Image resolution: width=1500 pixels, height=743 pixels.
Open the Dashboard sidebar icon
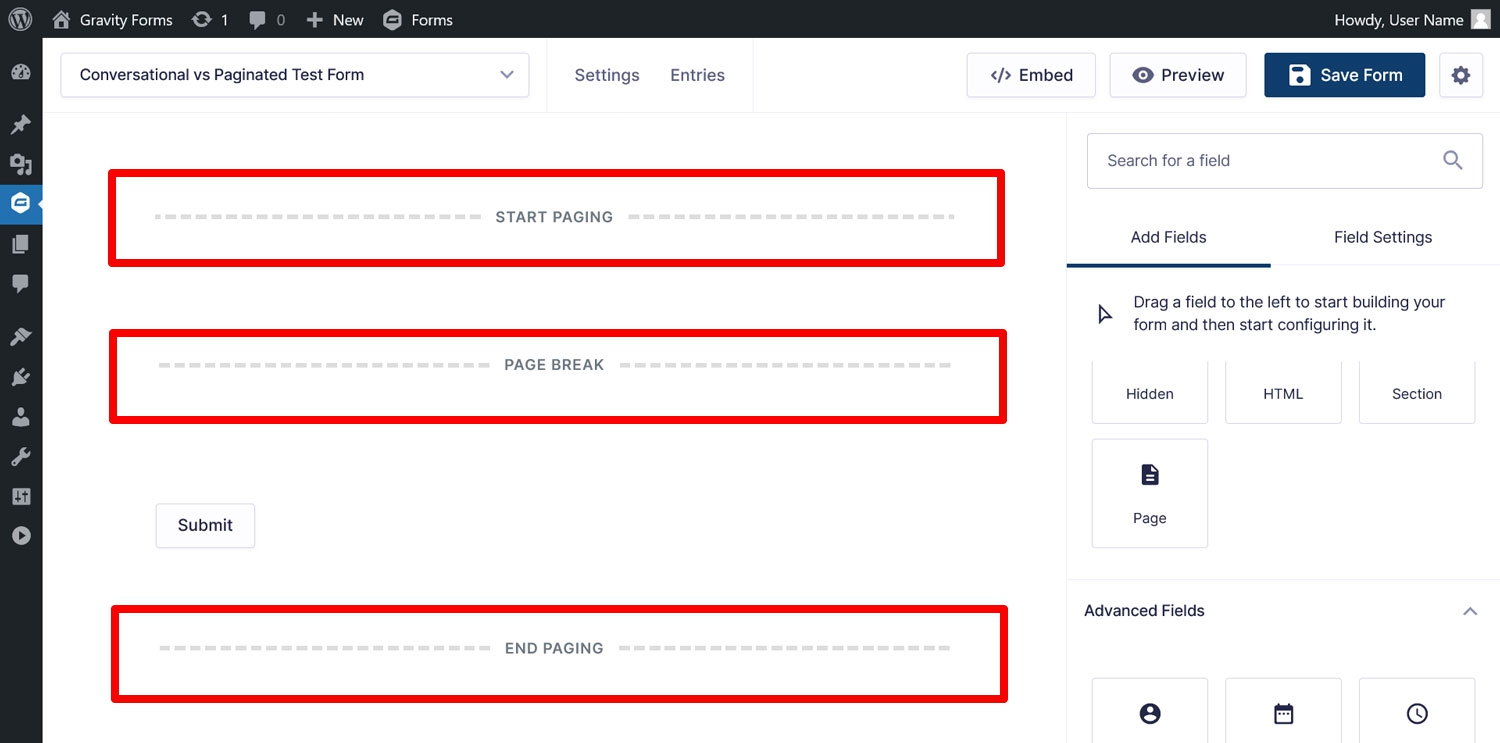coord(21,73)
